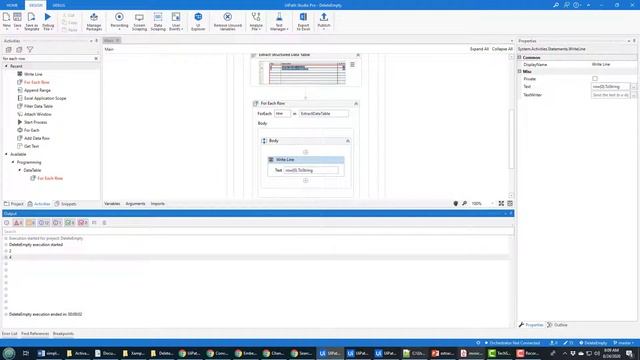Image resolution: width=640 pixels, height=360 pixels.
Task: Open expression editor for Text property
Action: pos(634,87)
